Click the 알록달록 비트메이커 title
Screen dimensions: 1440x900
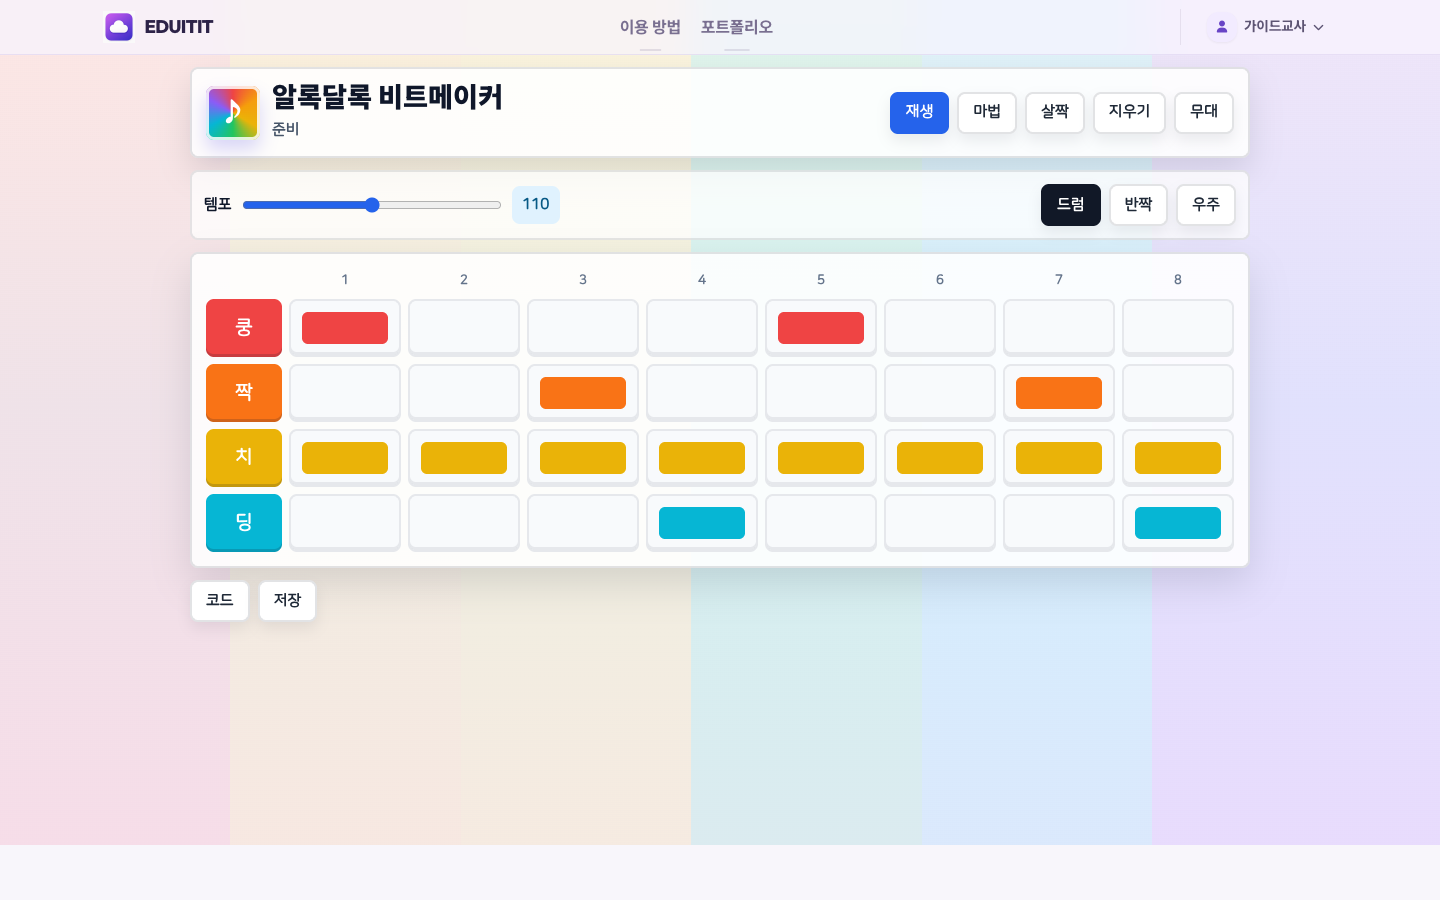pyautogui.click(x=387, y=98)
